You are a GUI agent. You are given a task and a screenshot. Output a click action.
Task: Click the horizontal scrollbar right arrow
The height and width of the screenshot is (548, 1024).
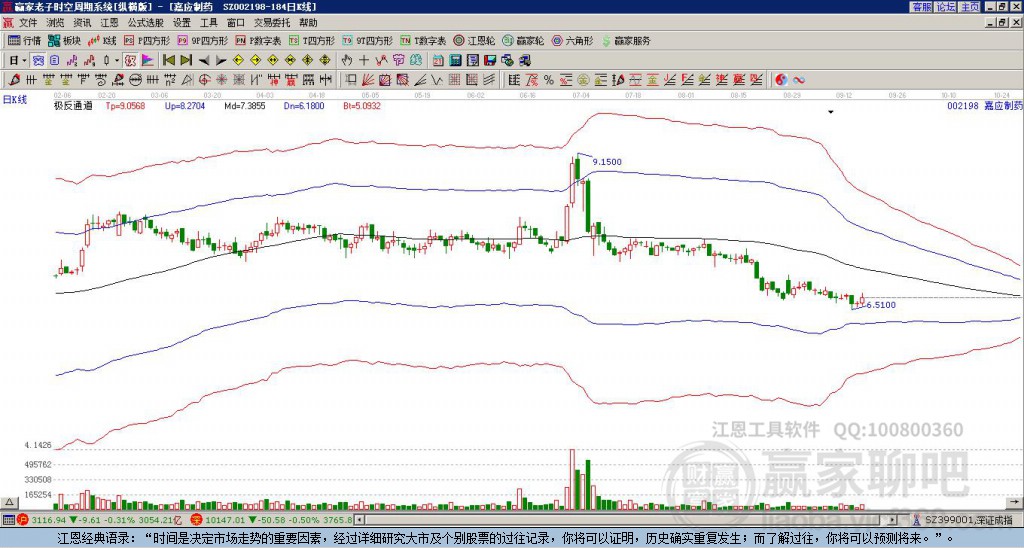pyautogui.click(x=893, y=520)
